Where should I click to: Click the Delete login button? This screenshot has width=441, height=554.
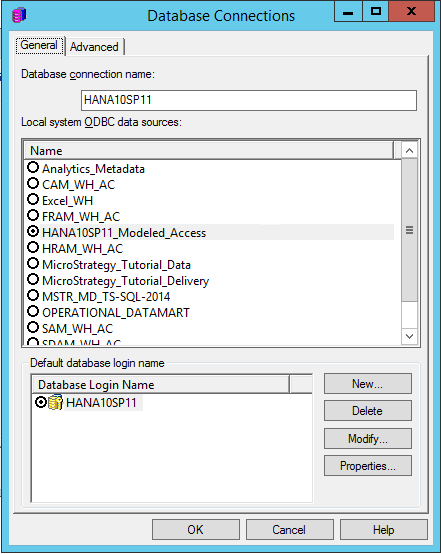point(368,411)
